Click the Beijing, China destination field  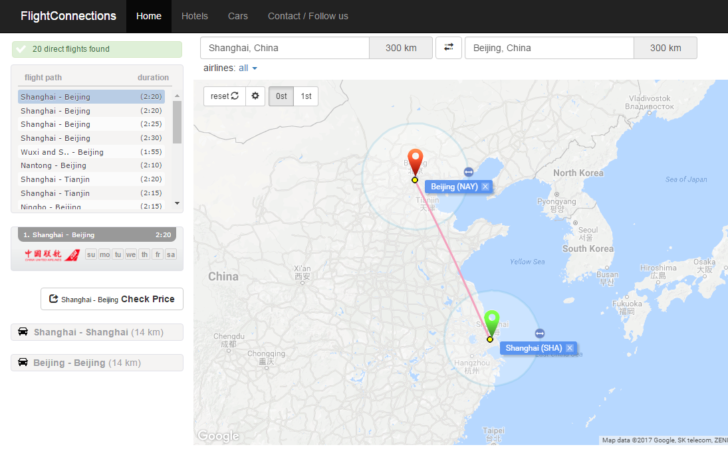549,48
